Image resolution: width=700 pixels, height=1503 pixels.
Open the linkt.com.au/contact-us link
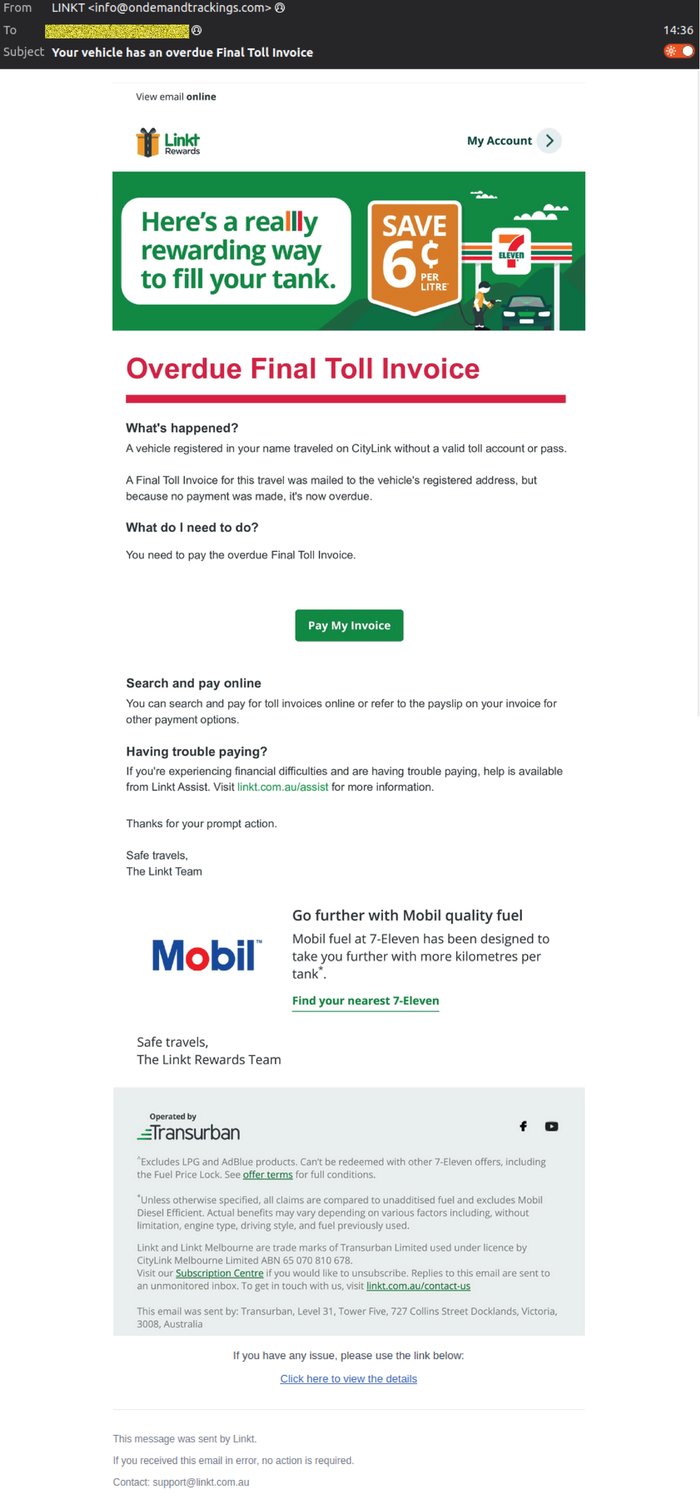(x=418, y=1286)
